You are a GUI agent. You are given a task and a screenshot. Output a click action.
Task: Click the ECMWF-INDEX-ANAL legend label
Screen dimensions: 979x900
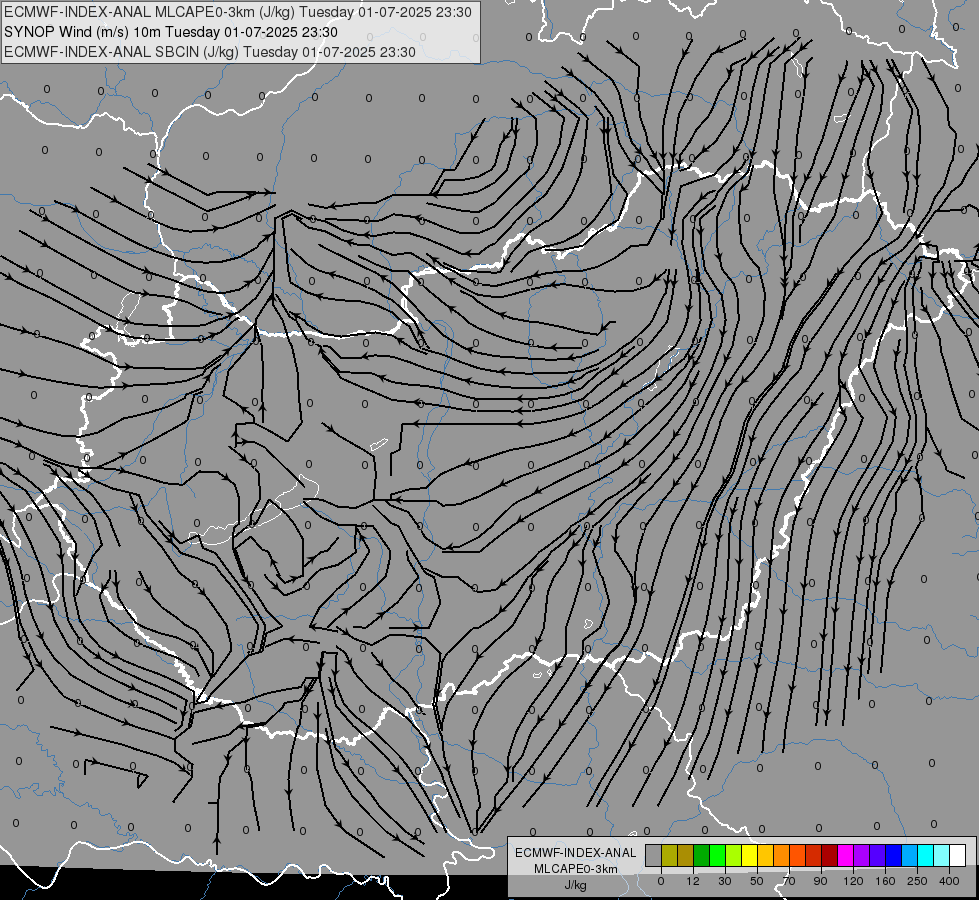point(576,853)
